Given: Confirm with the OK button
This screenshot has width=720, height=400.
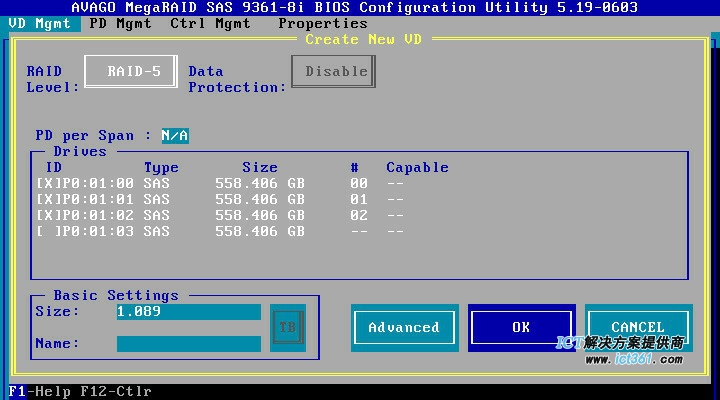Looking at the screenshot, I should click(x=522, y=328).
